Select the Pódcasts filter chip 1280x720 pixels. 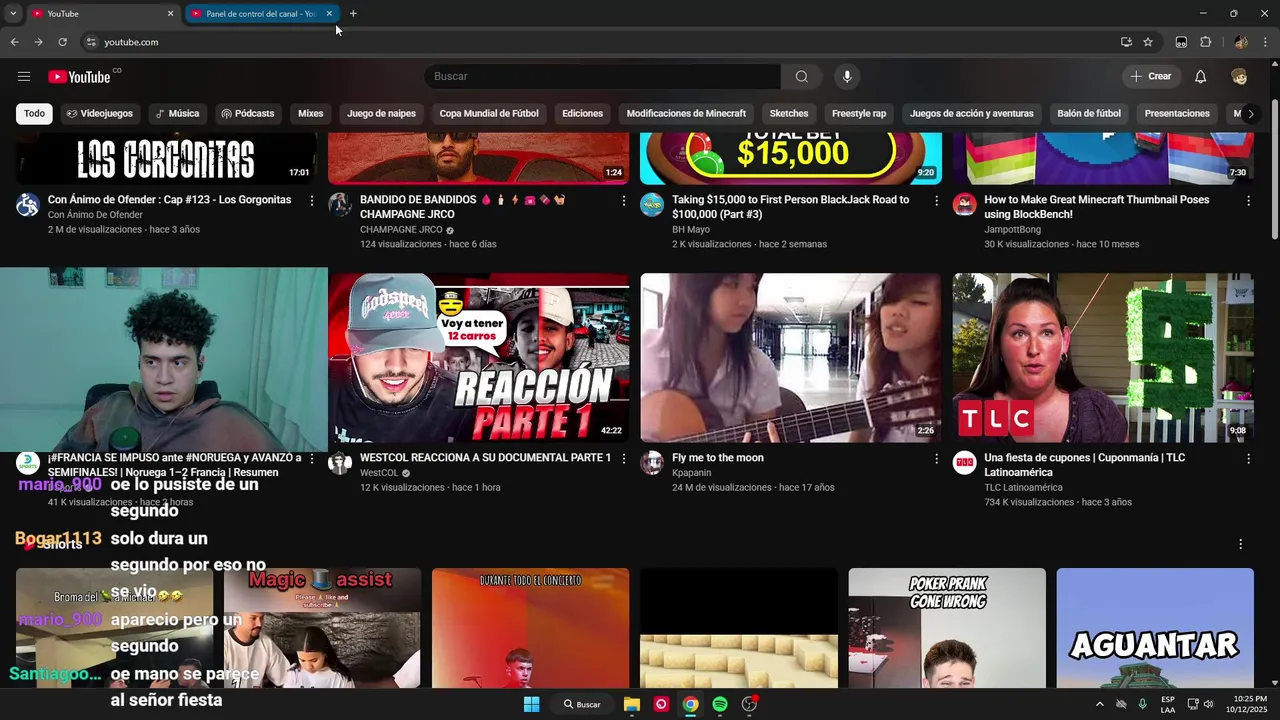pyautogui.click(x=247, y=114)
